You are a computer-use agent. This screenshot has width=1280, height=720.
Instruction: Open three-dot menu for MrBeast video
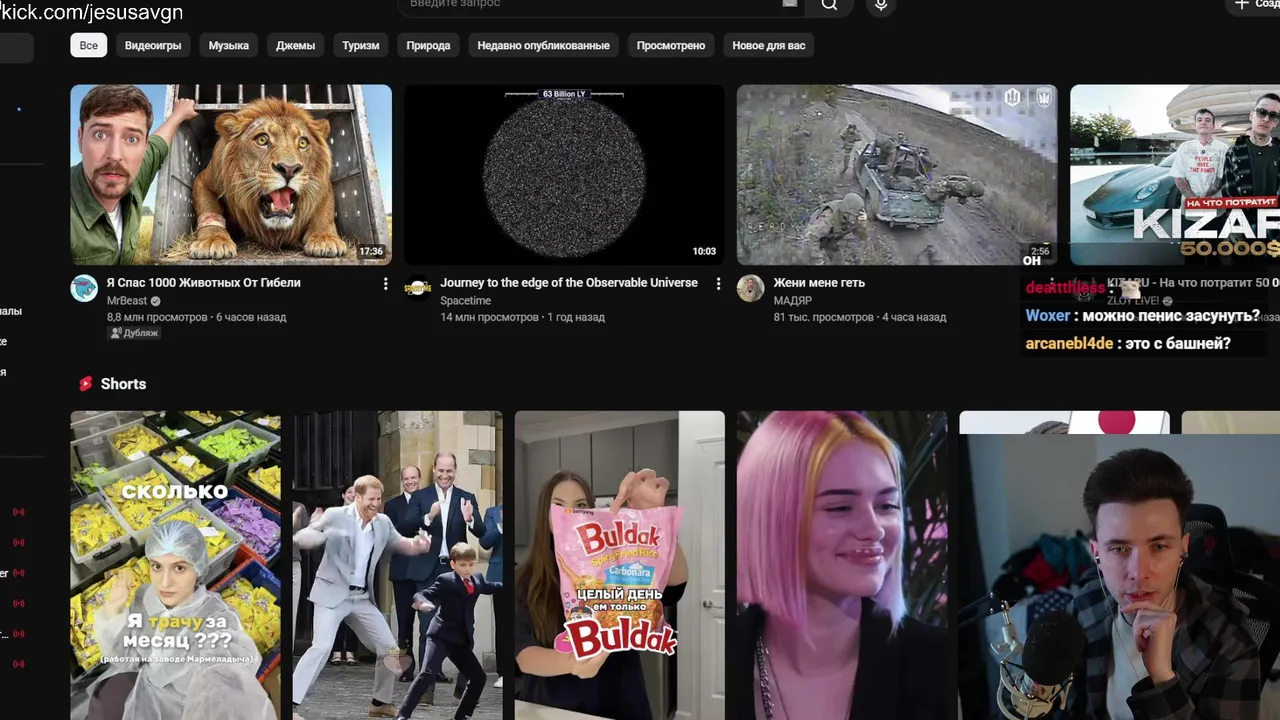[385, 284]
